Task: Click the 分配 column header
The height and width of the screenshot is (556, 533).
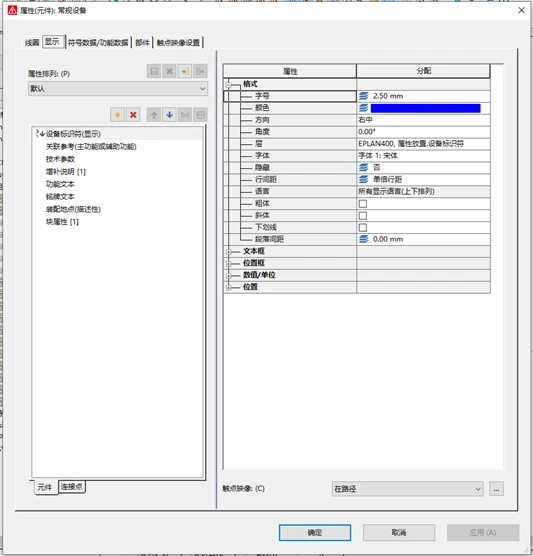Action: click(x=423, y=71)
